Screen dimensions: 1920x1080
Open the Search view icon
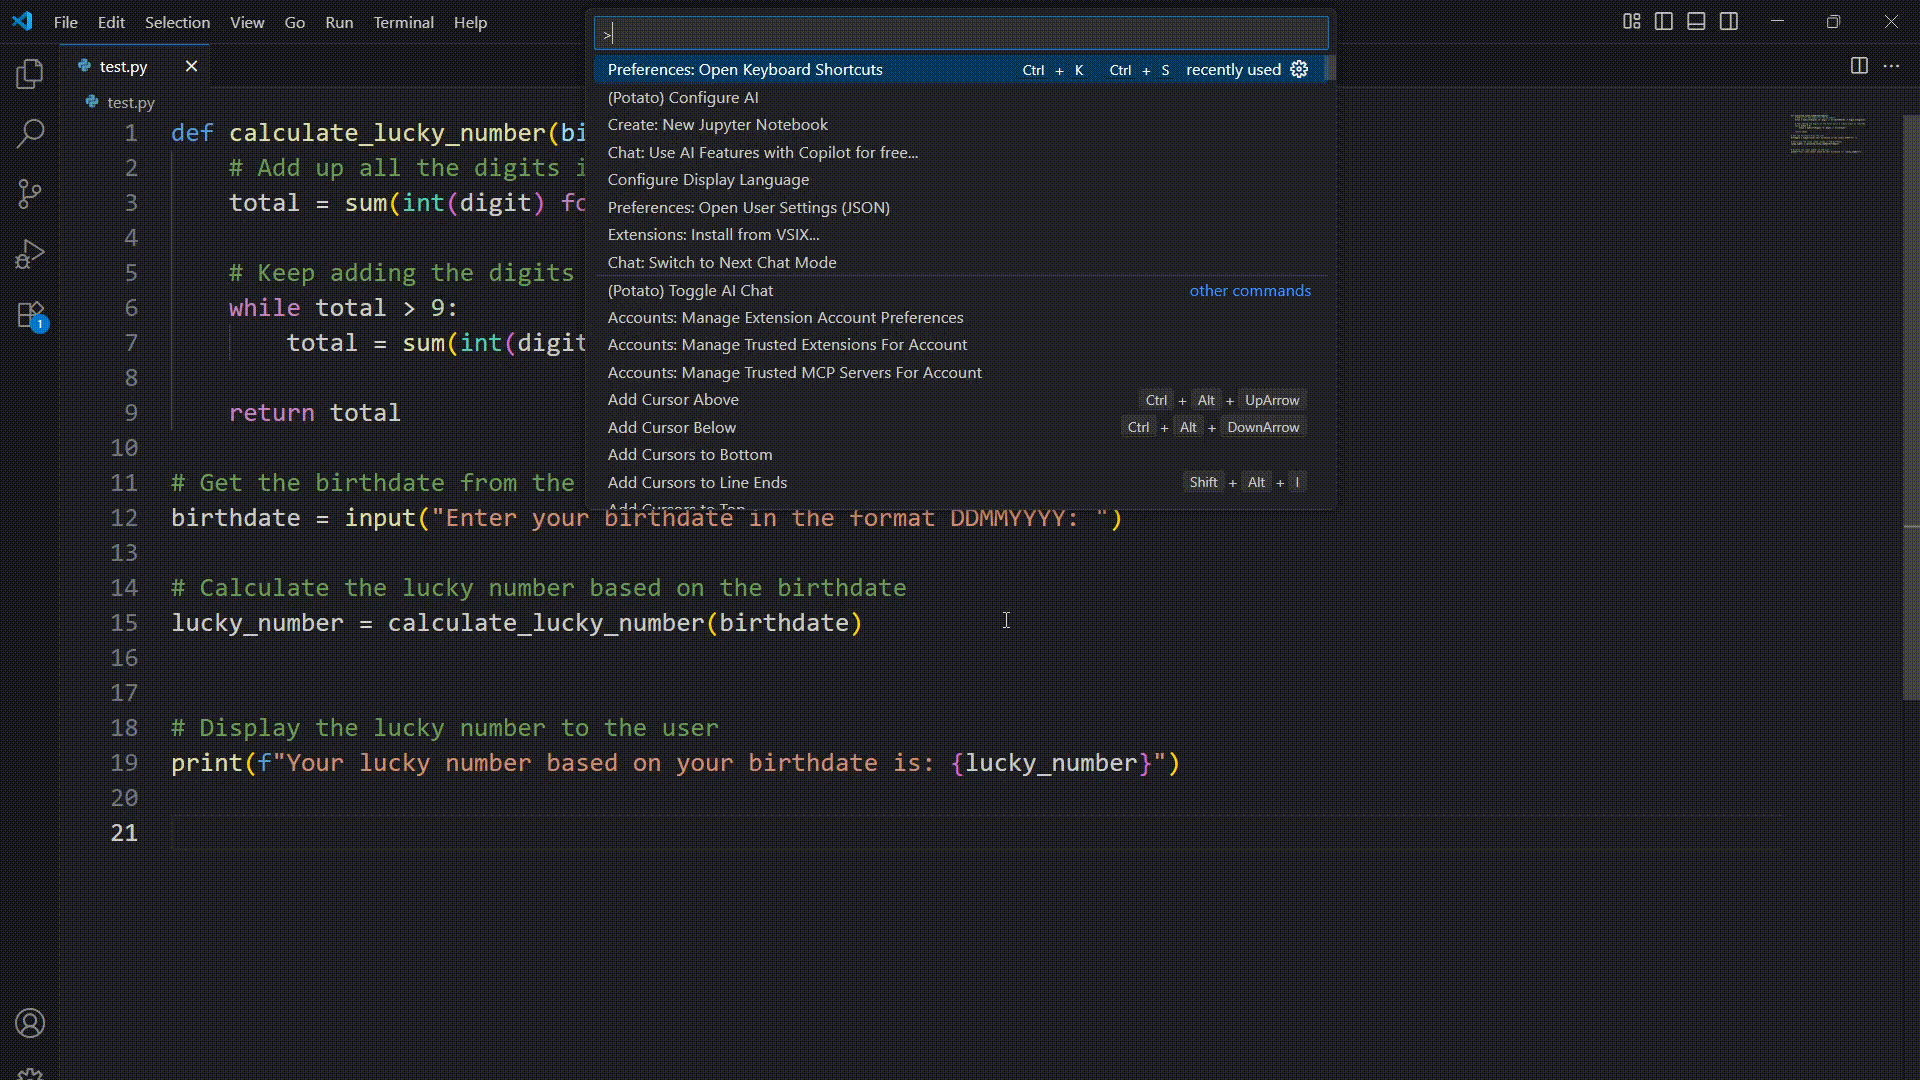(30, 133)
